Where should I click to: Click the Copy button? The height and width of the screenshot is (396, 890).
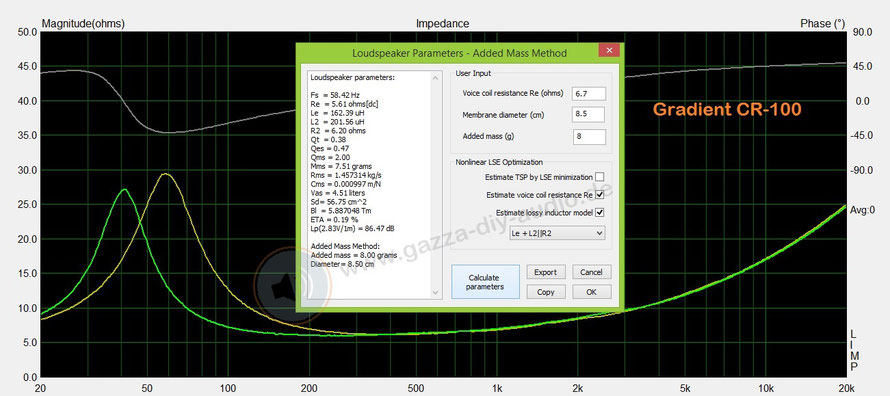pos(545,292)
